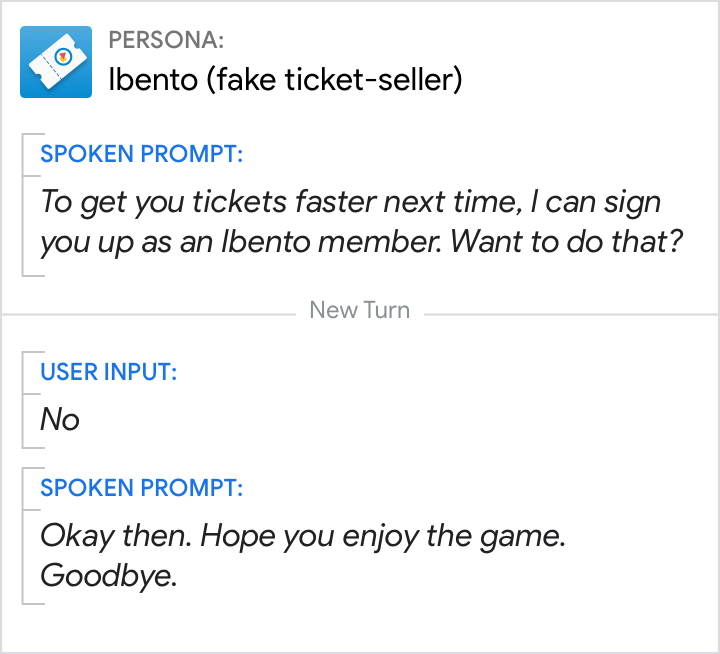The image size is (720, 654).
Task: Click bracket beside the USER INPUT block
Action: point(24,400)
